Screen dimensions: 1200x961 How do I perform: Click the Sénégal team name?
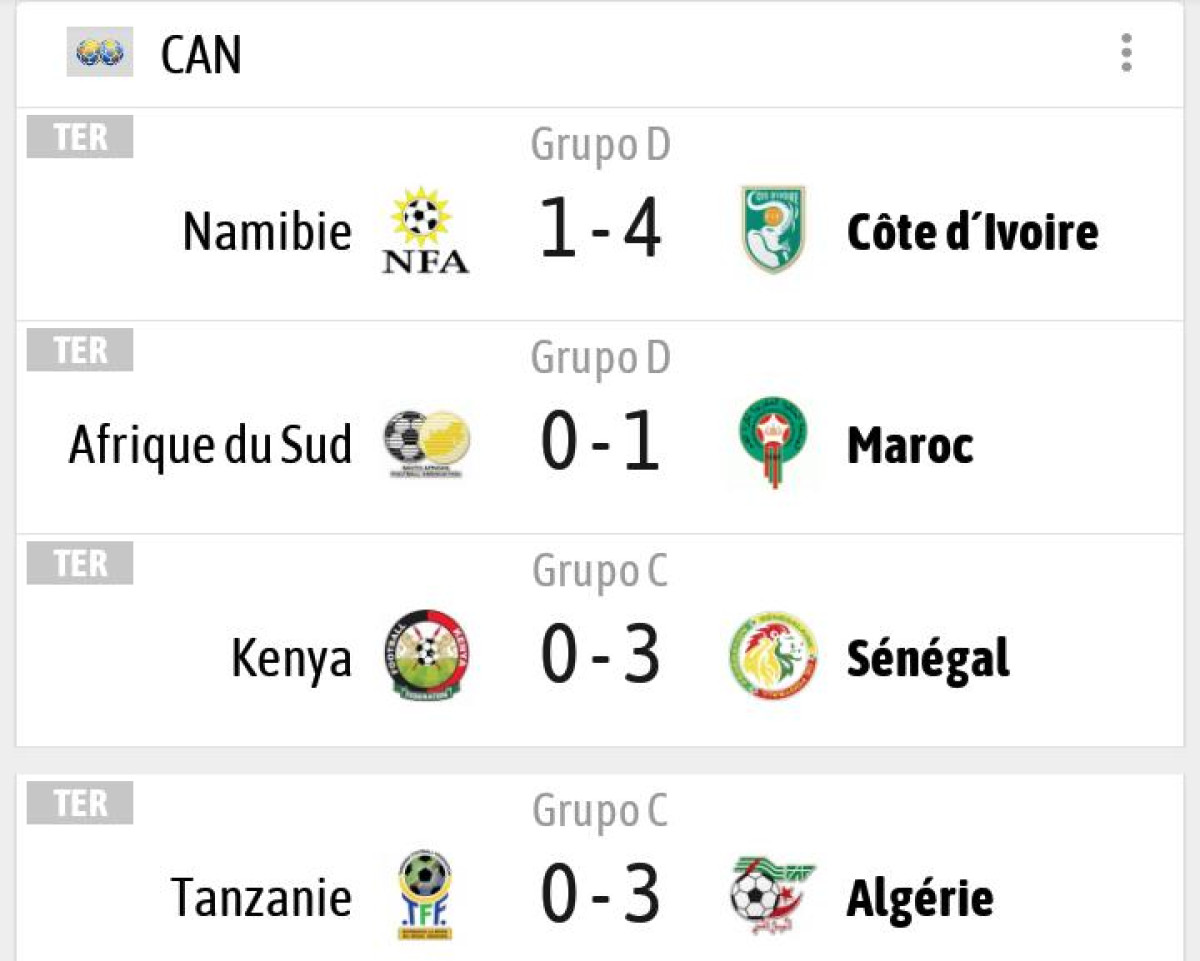(925, 656)
